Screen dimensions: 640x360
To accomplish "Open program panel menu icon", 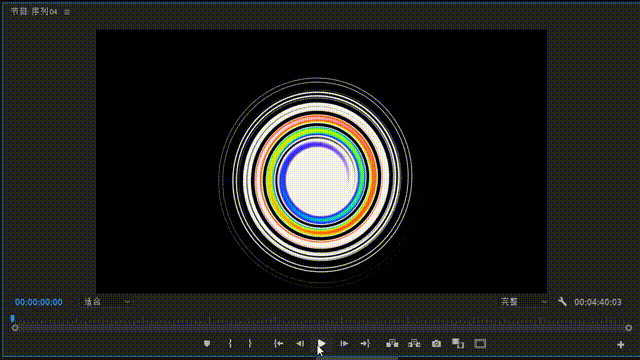I will (x=67, y=12).
